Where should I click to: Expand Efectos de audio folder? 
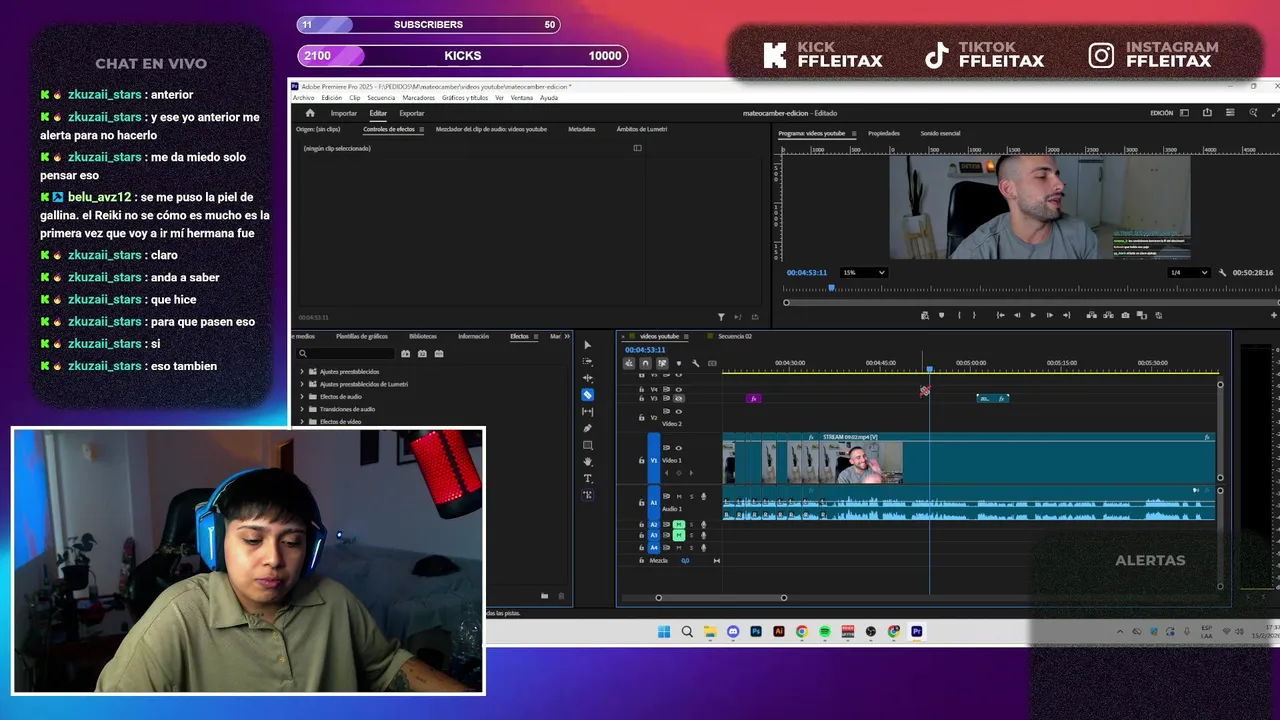[302, 397]
